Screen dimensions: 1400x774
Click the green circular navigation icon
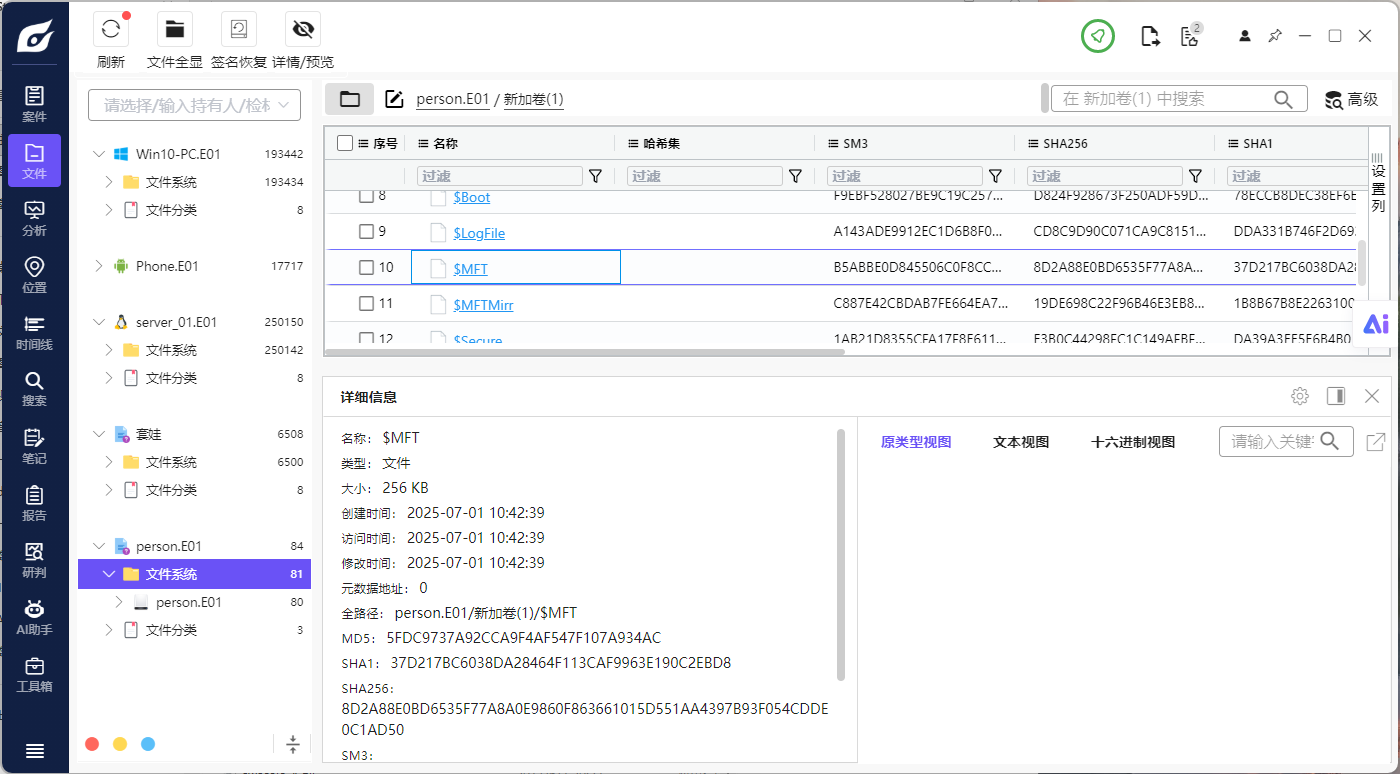(x=1098, y=36)
